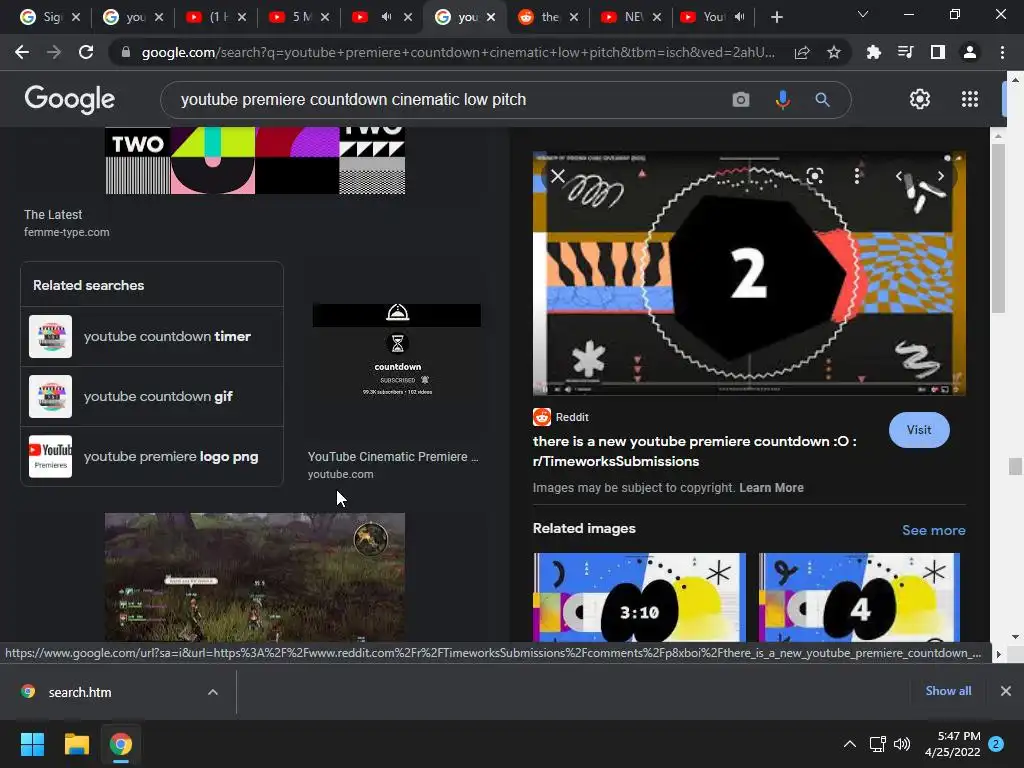This screenshot has width=1024, height=768.
Task: Go to the next preview image
Action: point(941,176)
